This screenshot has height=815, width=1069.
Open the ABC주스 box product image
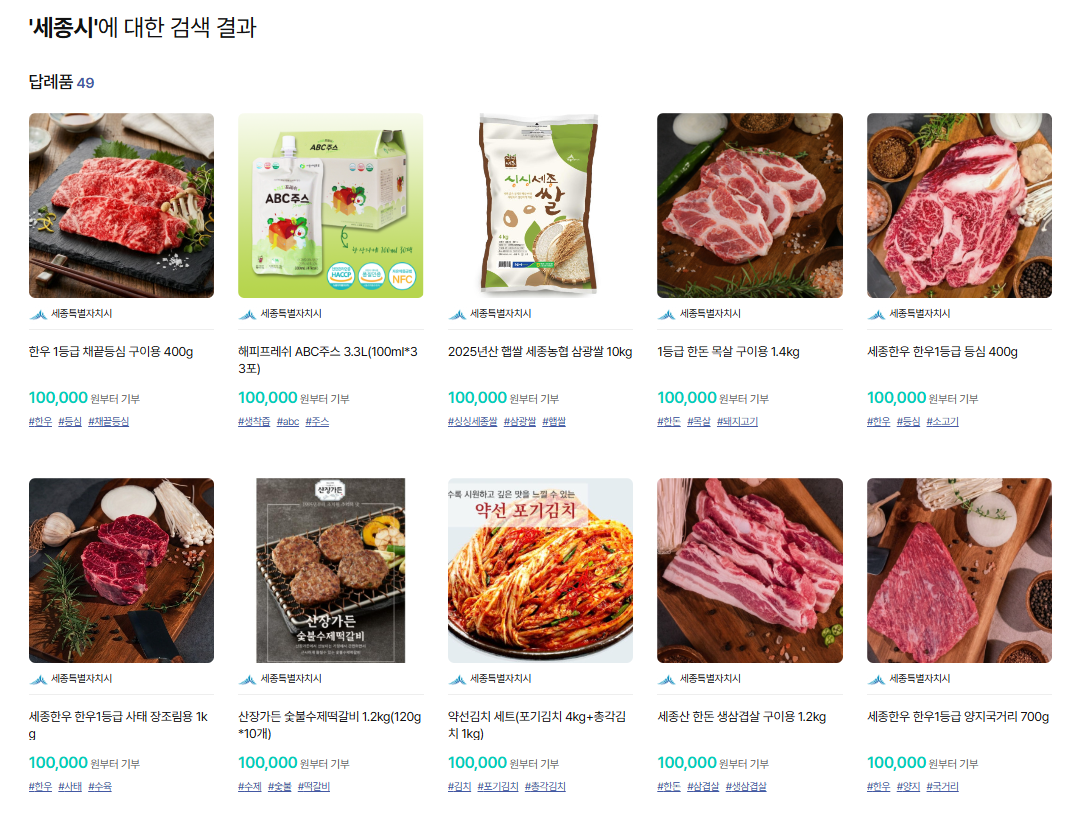click(x=331, y=205)
